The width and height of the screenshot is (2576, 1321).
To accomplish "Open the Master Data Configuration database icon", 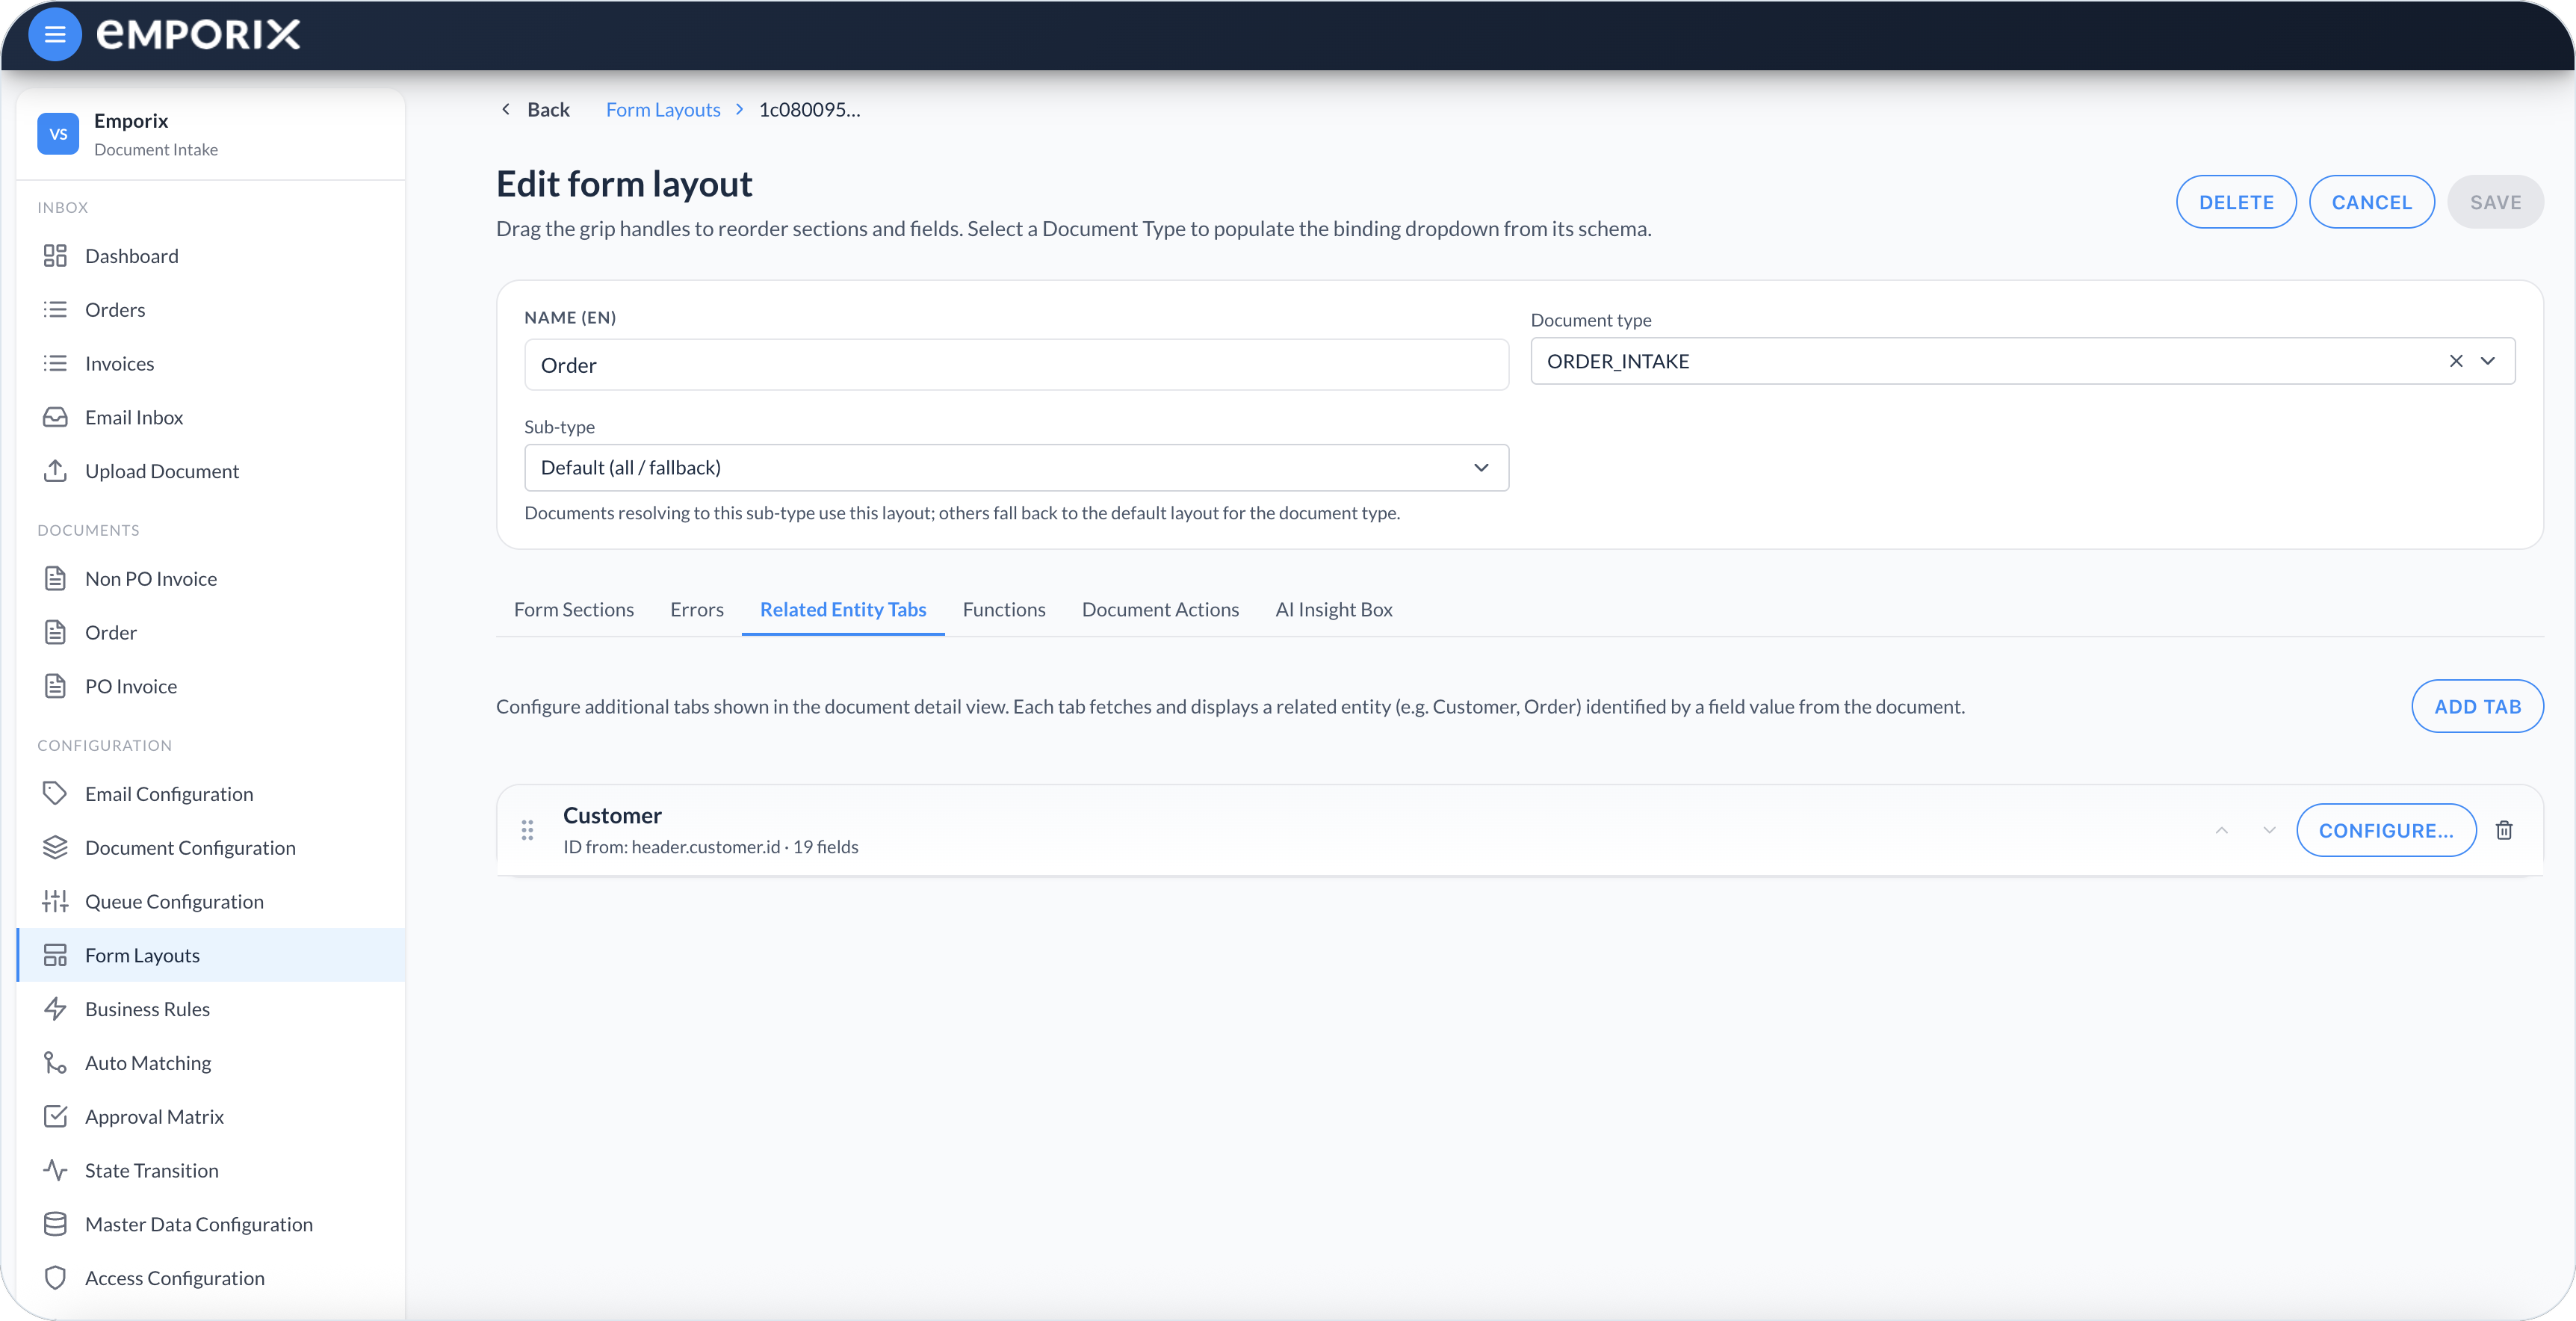I will point(55,1225).
